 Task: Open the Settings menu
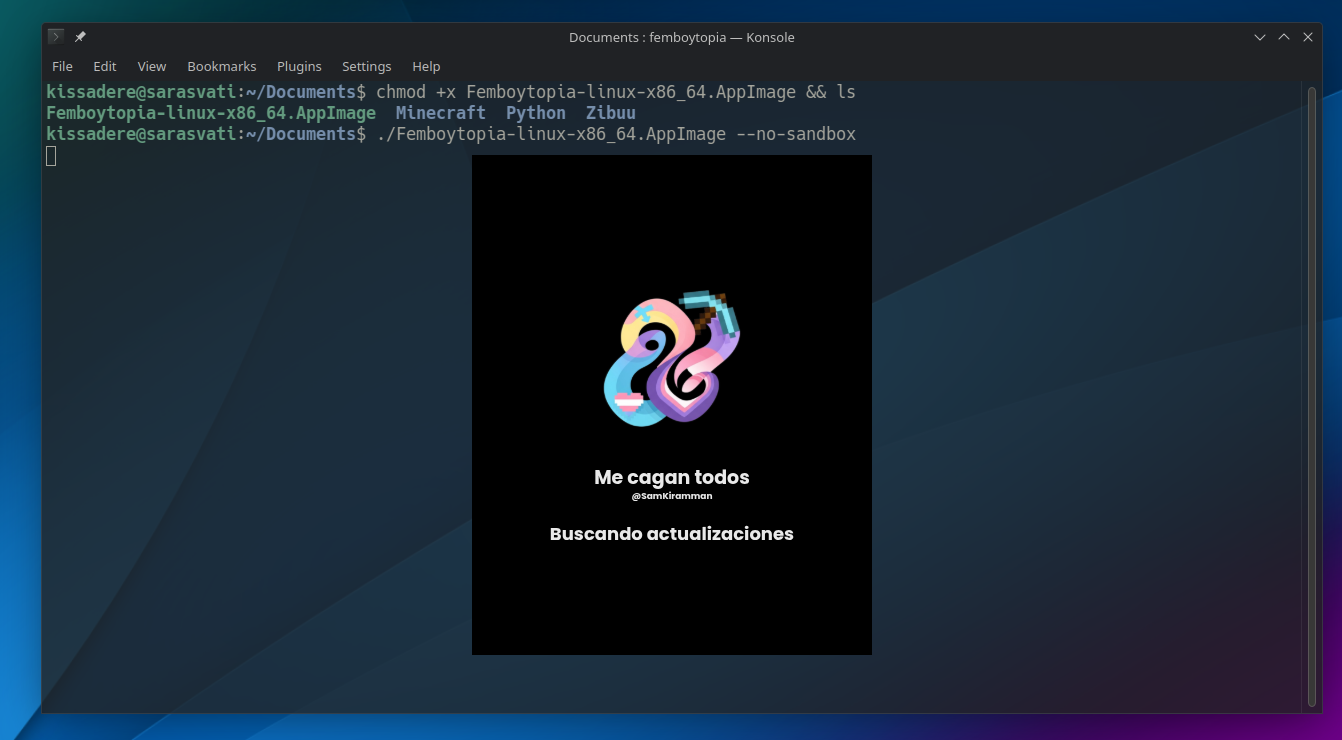(366, 66)
